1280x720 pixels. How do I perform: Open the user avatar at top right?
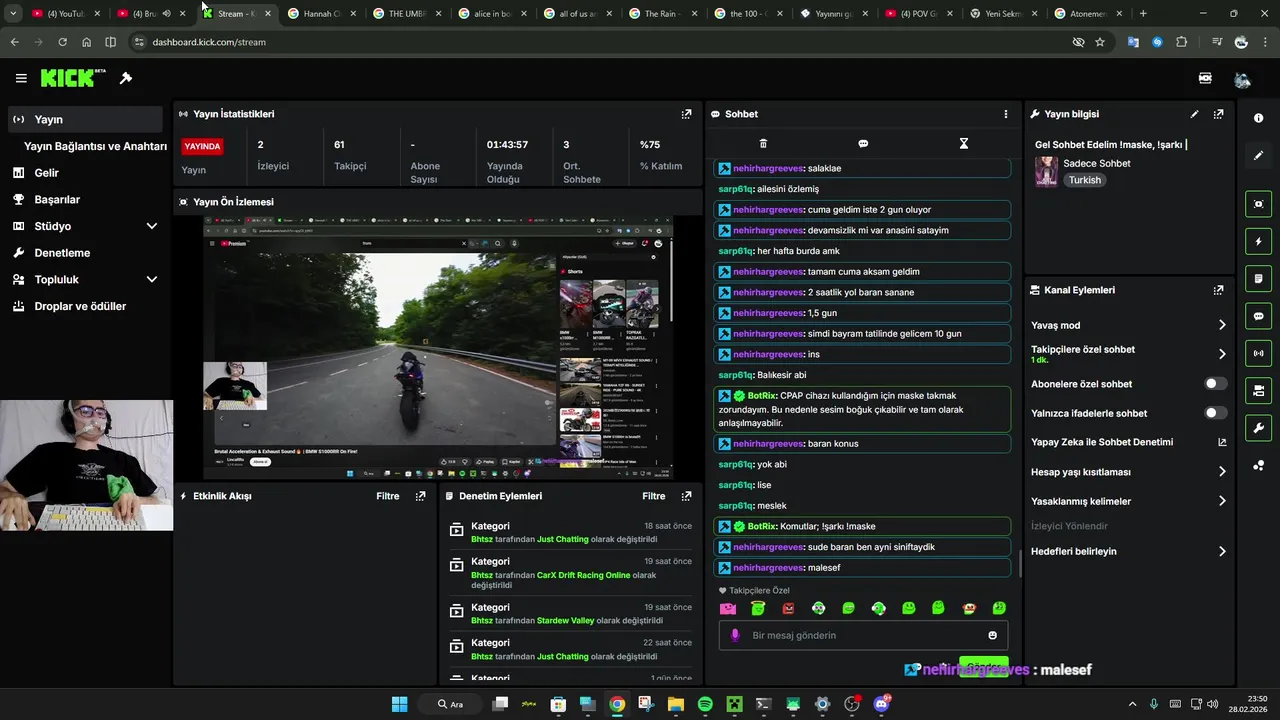pyautogui.click(x=1242, y=79)
